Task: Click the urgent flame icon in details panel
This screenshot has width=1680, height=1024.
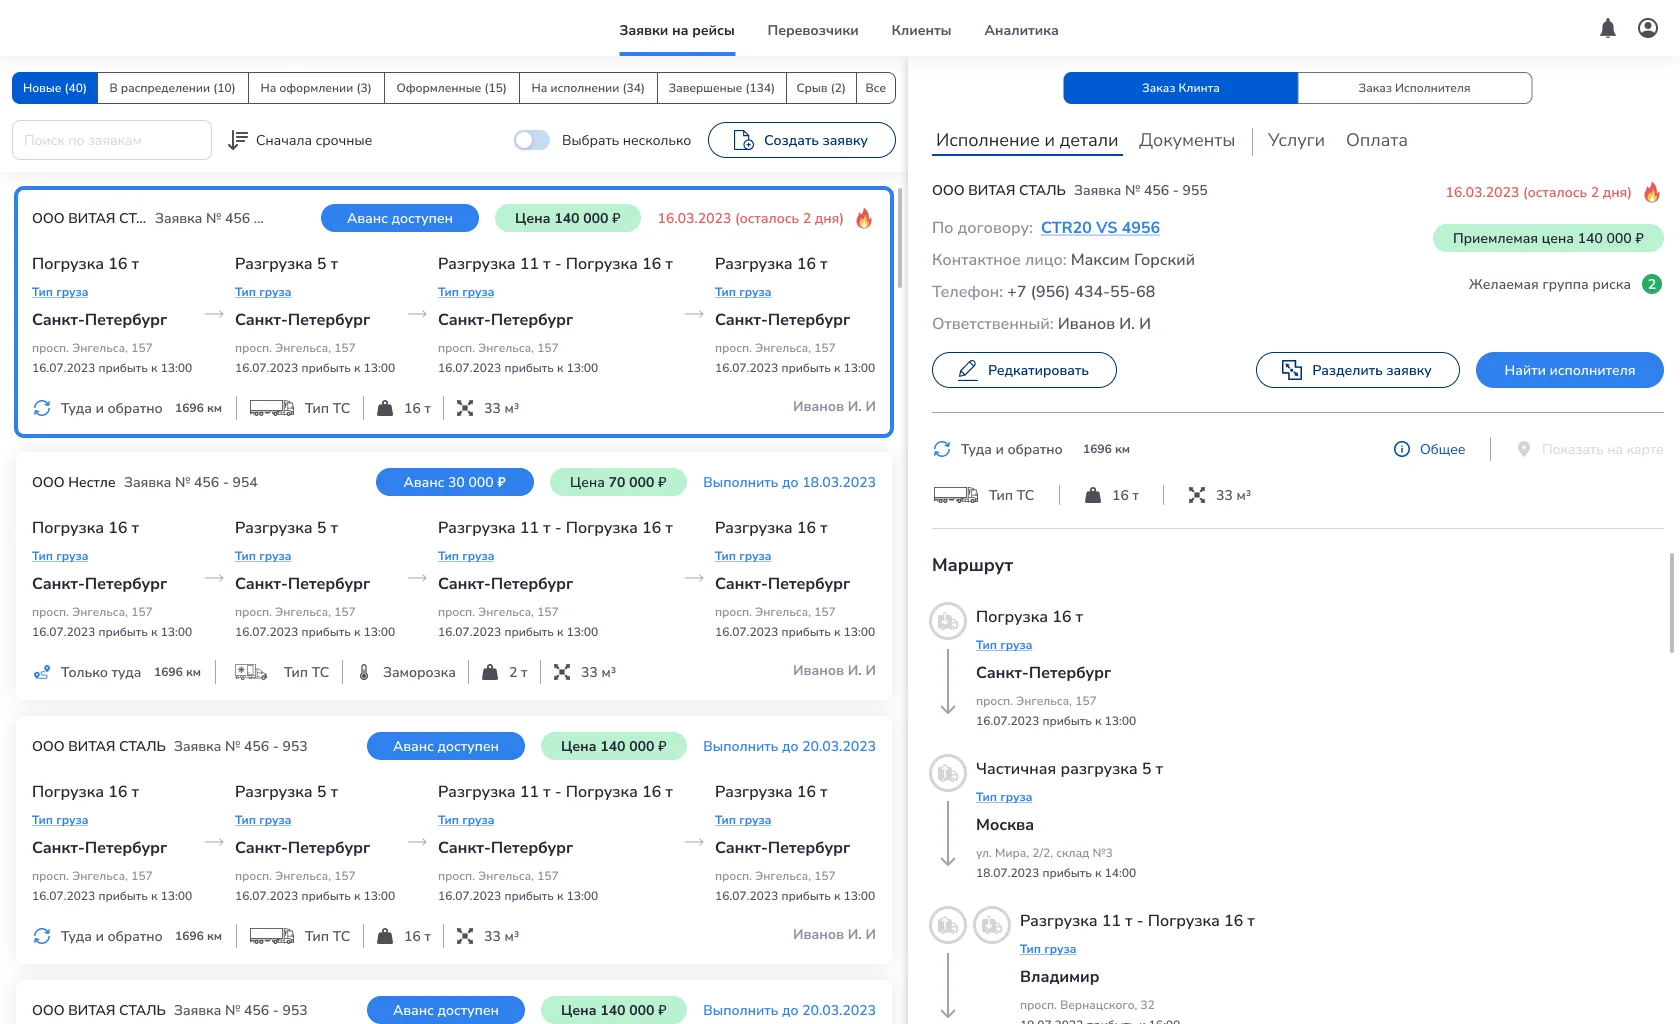Action: [x=1652, y=192]
